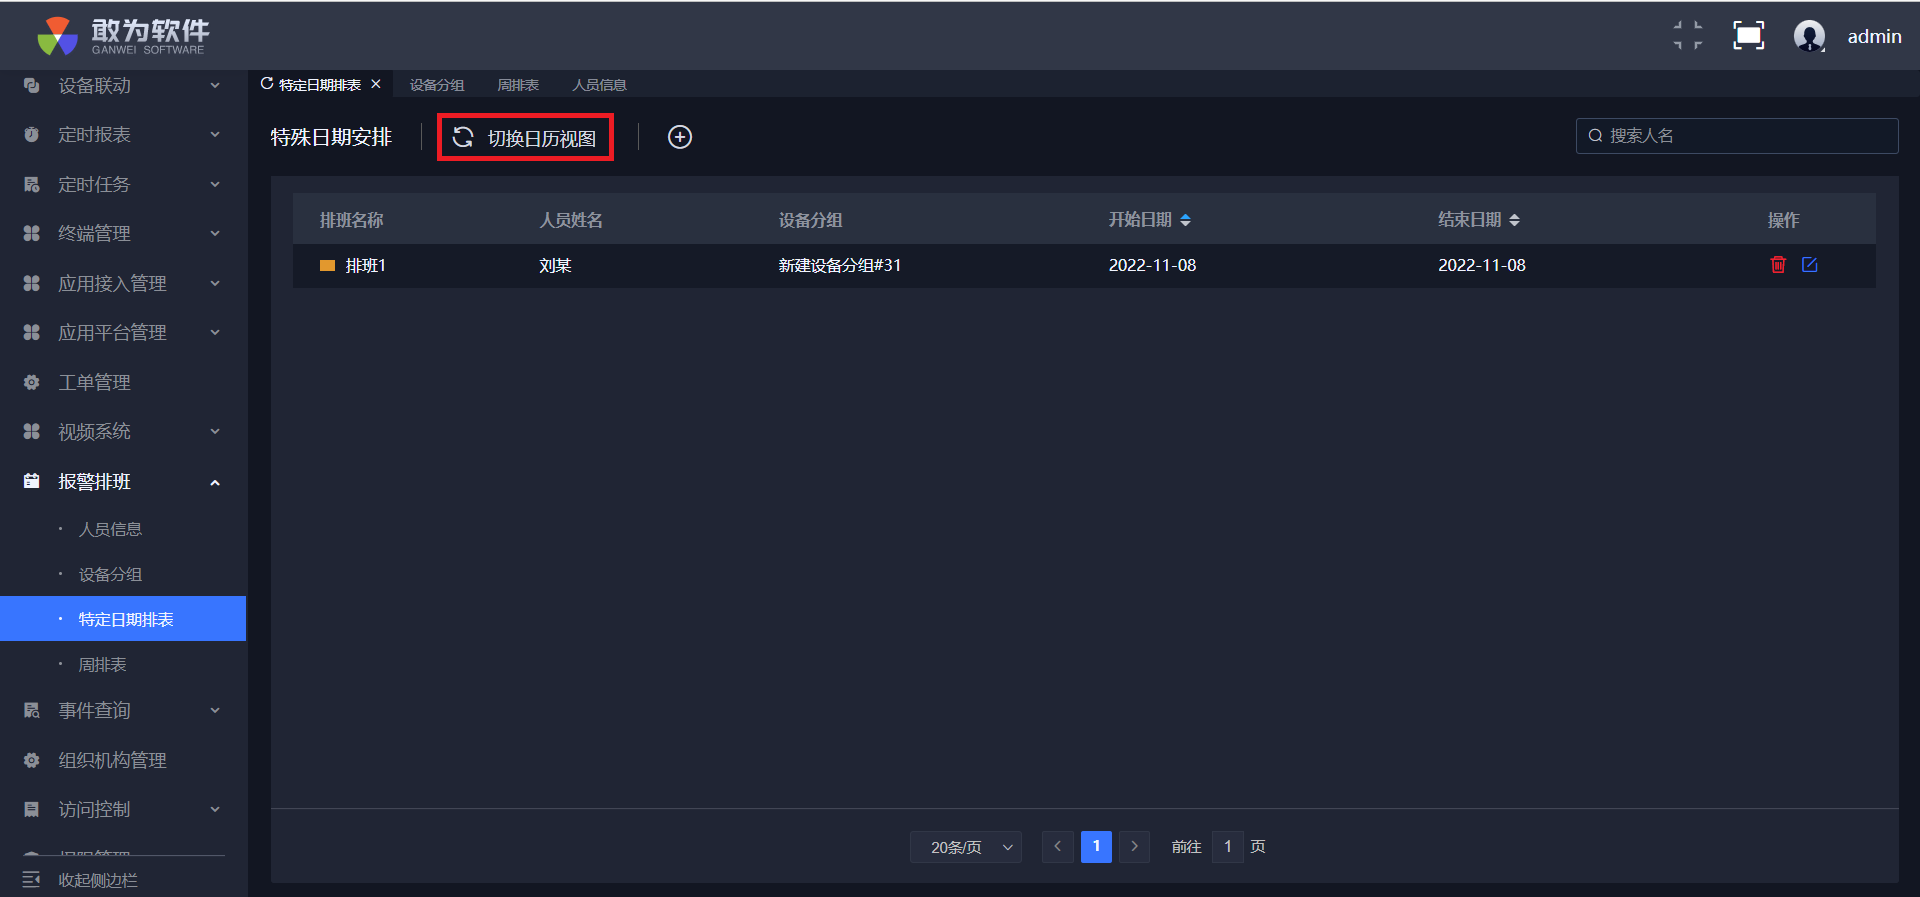Click the search magnifier icon
Viewport: 1920px width, 897px height.
pyautogui.click(x=1596, y=136)
